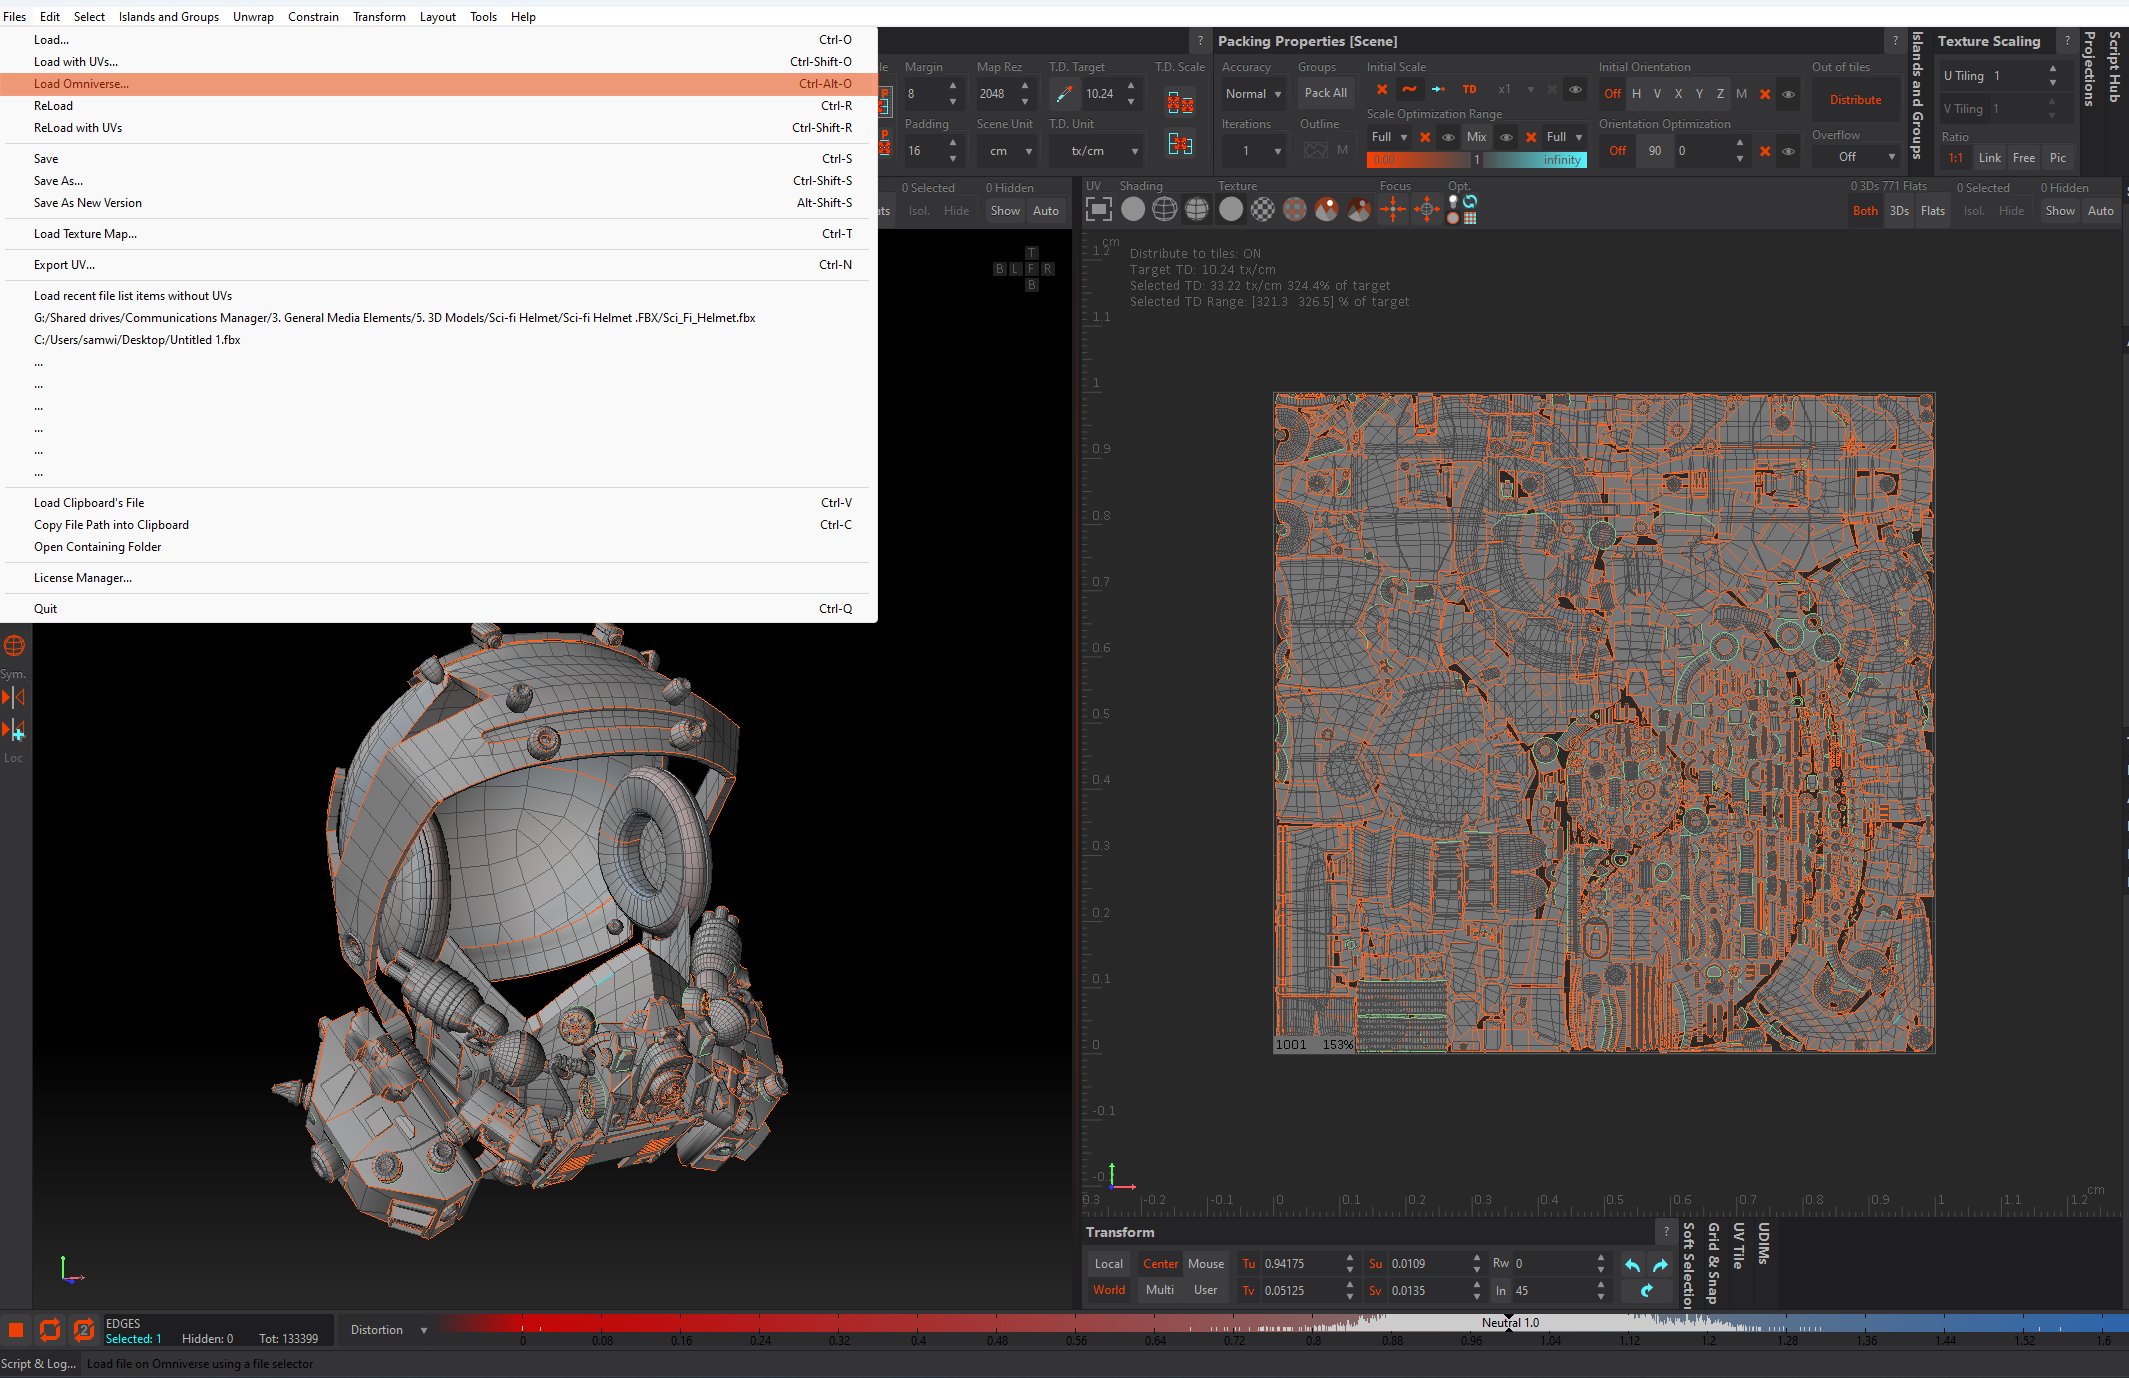Click Pack All button
Screen dimensions: 2129x1378
(x=1326, y=93)
